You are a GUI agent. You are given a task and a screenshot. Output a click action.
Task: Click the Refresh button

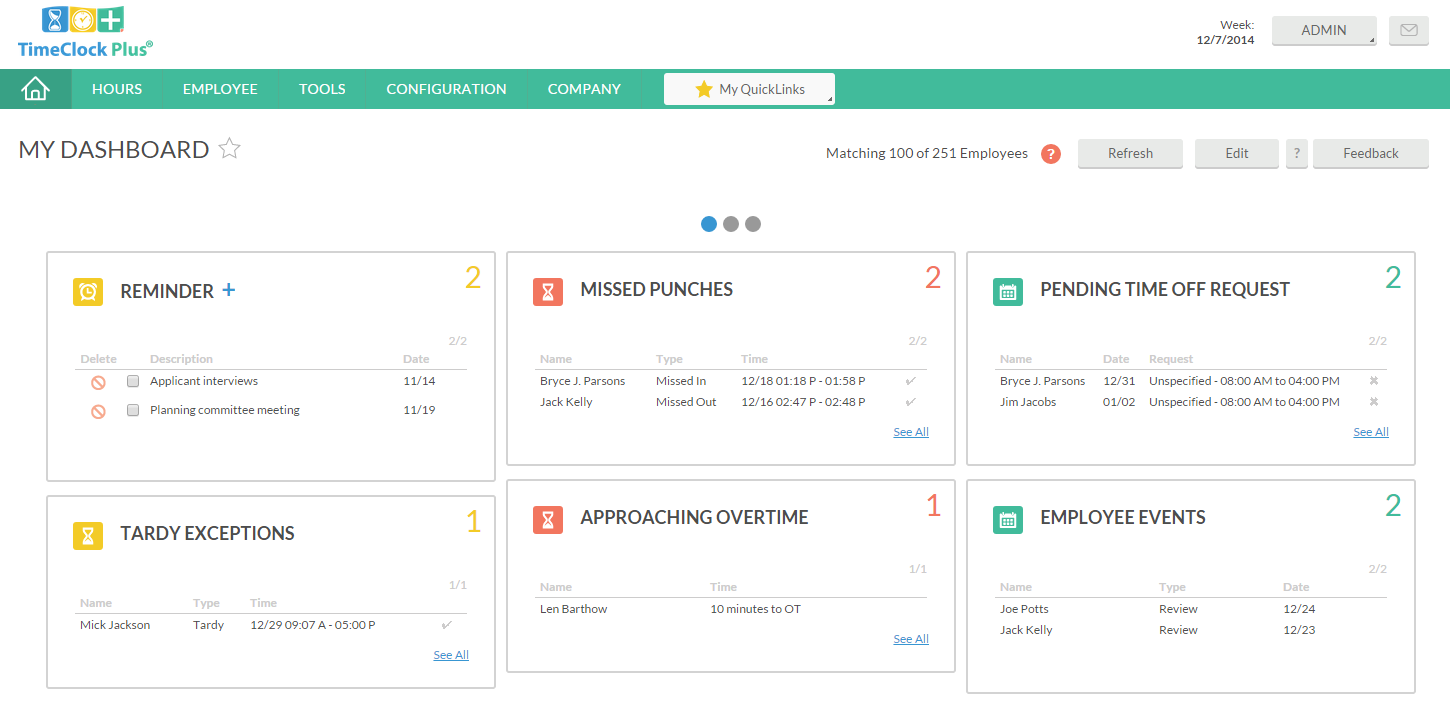[1130, 153]
